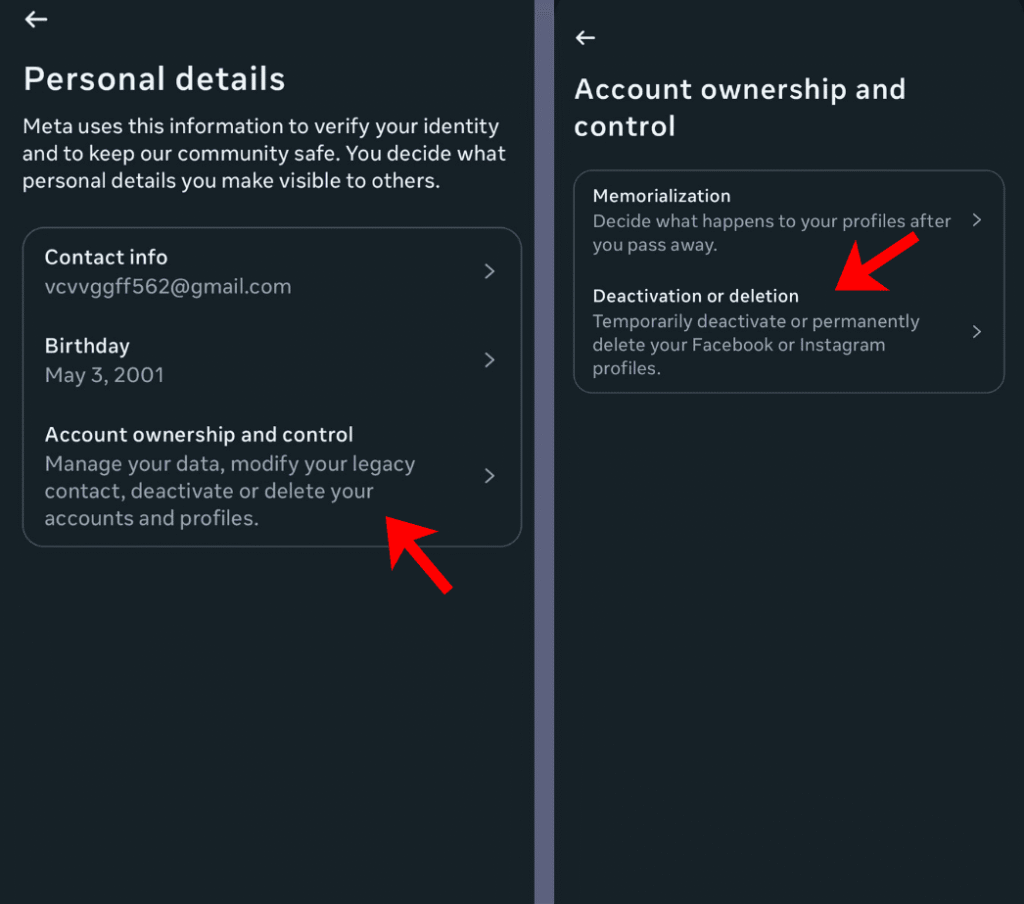Screen dimensions: 1024x904
Task: Click the red arrow pointing at Deactivation or deletion
Action: (x=876, y=262)
